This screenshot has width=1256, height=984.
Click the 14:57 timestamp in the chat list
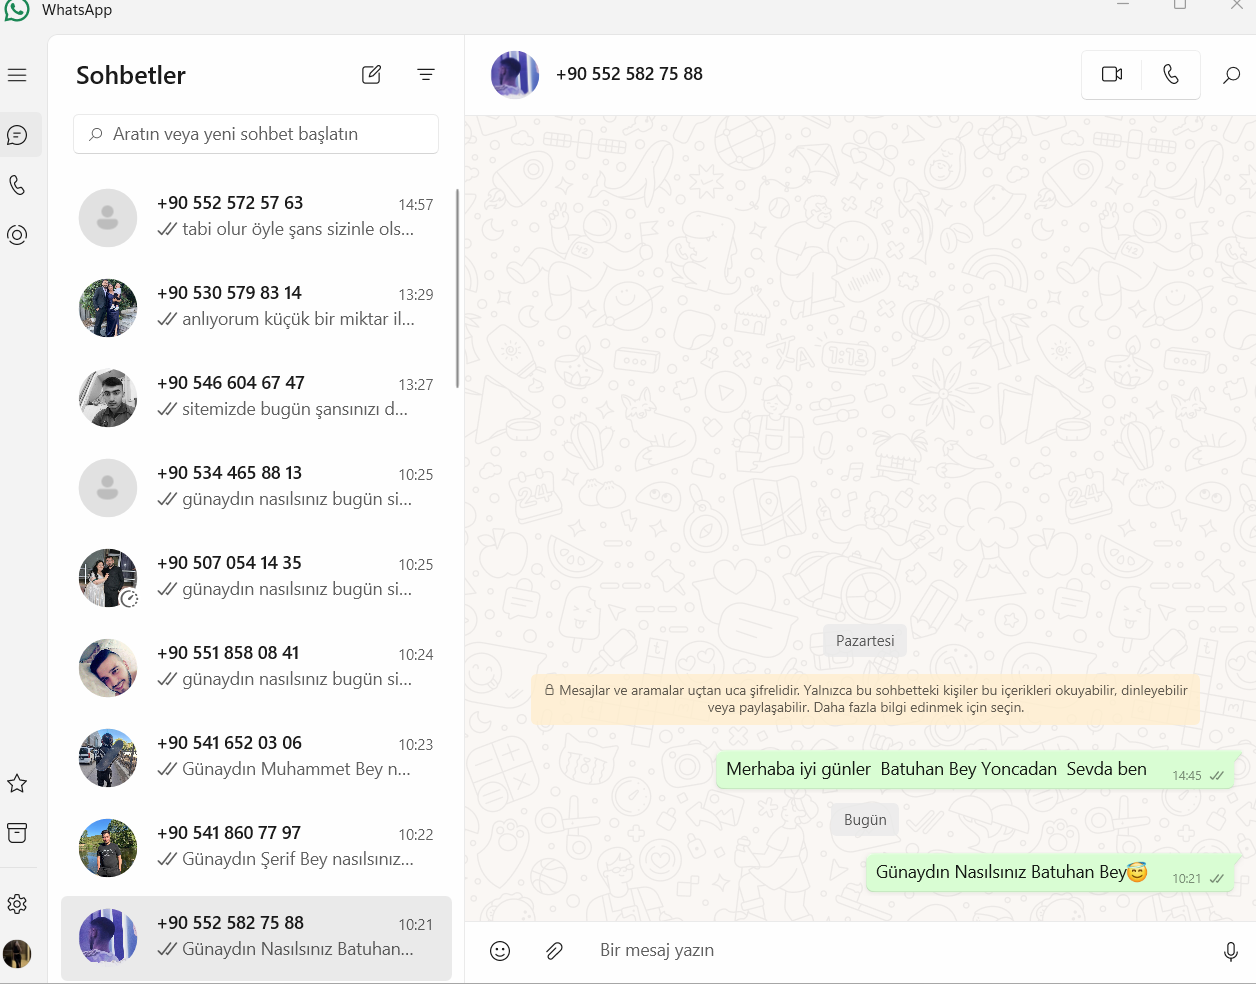tap(416, 205)
